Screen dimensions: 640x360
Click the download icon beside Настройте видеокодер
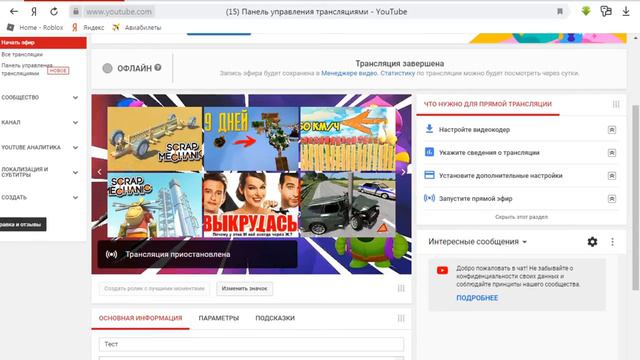coord(429,129)
